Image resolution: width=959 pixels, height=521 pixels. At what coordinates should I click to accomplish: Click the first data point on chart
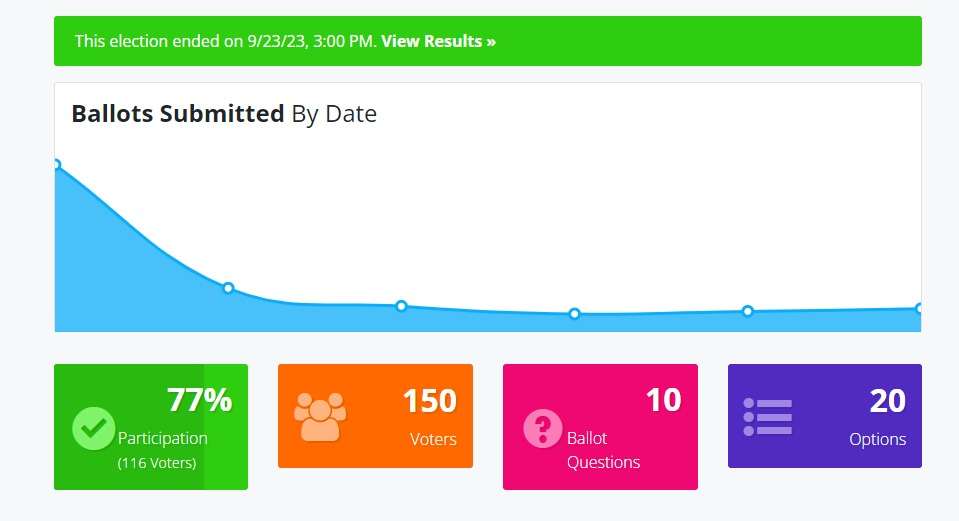point(56,165)
